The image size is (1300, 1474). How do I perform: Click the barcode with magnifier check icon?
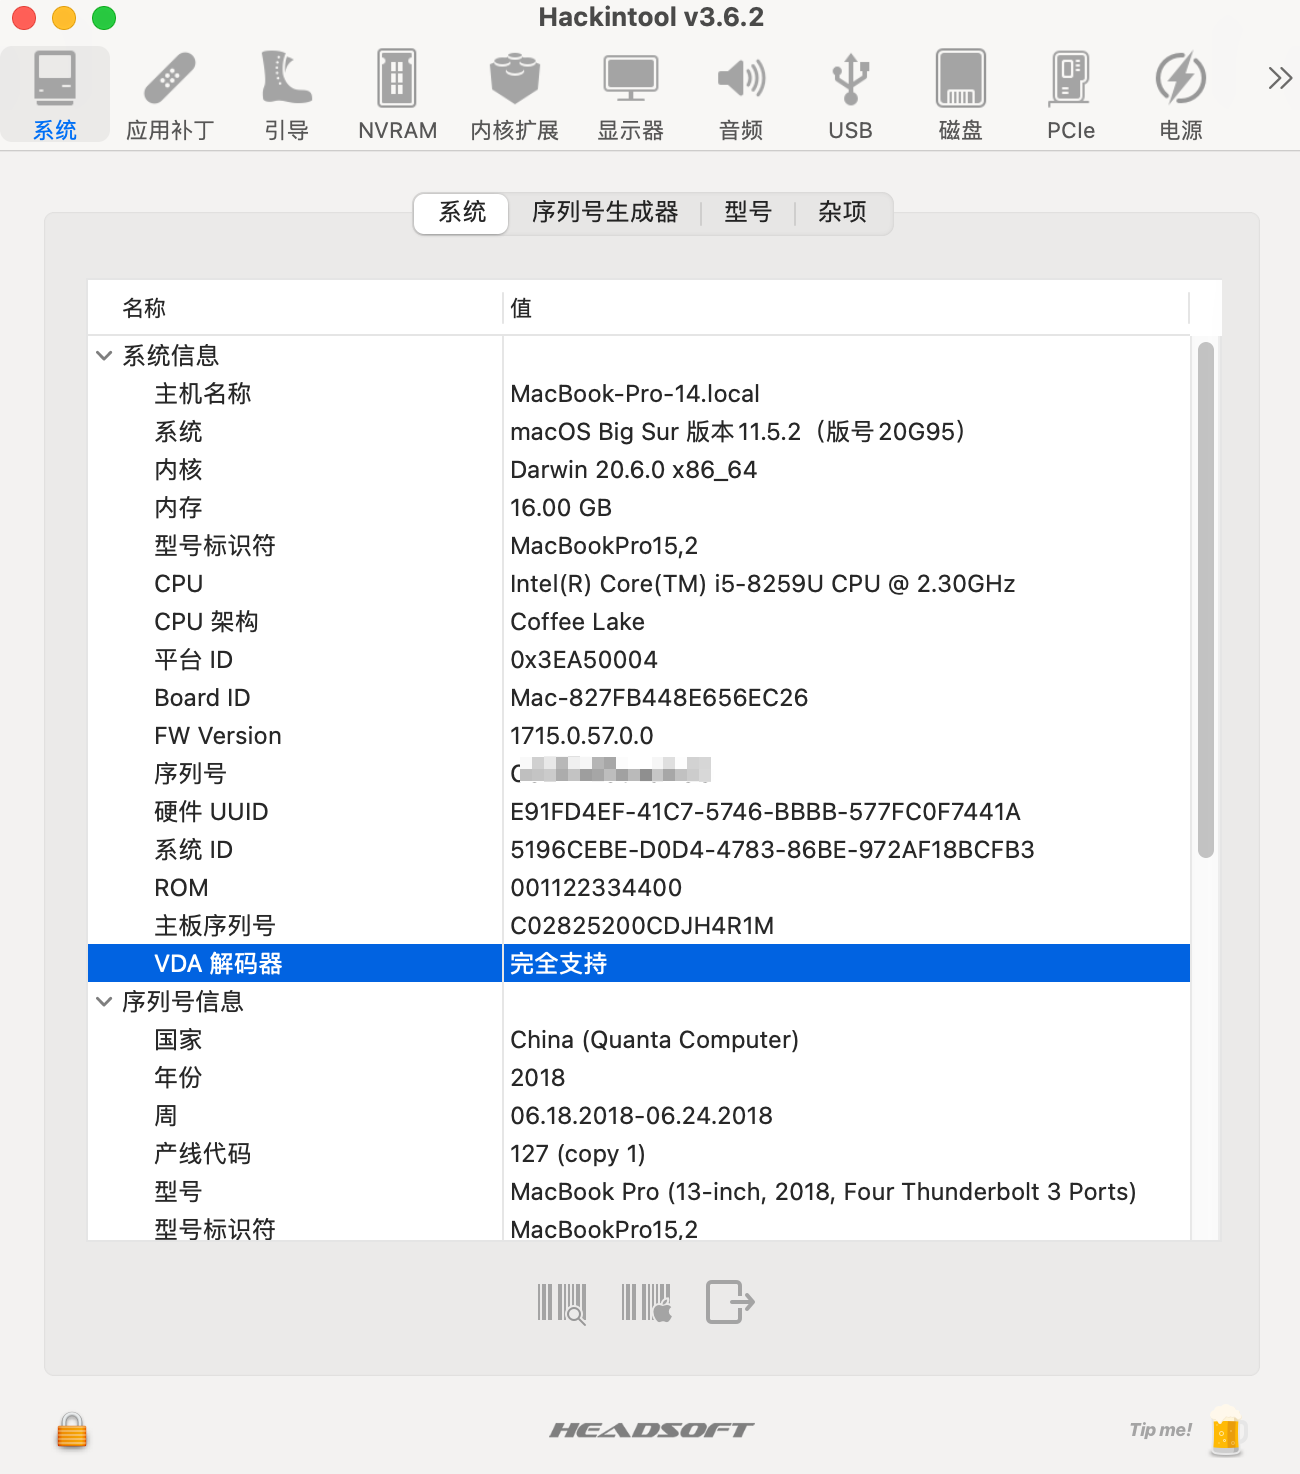562,1303
